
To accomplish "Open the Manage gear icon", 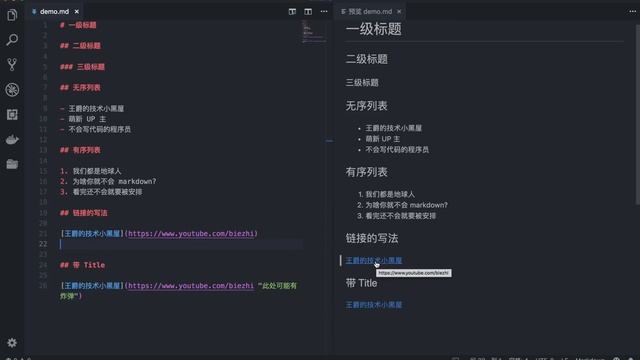I will click(x=12, y=343).
